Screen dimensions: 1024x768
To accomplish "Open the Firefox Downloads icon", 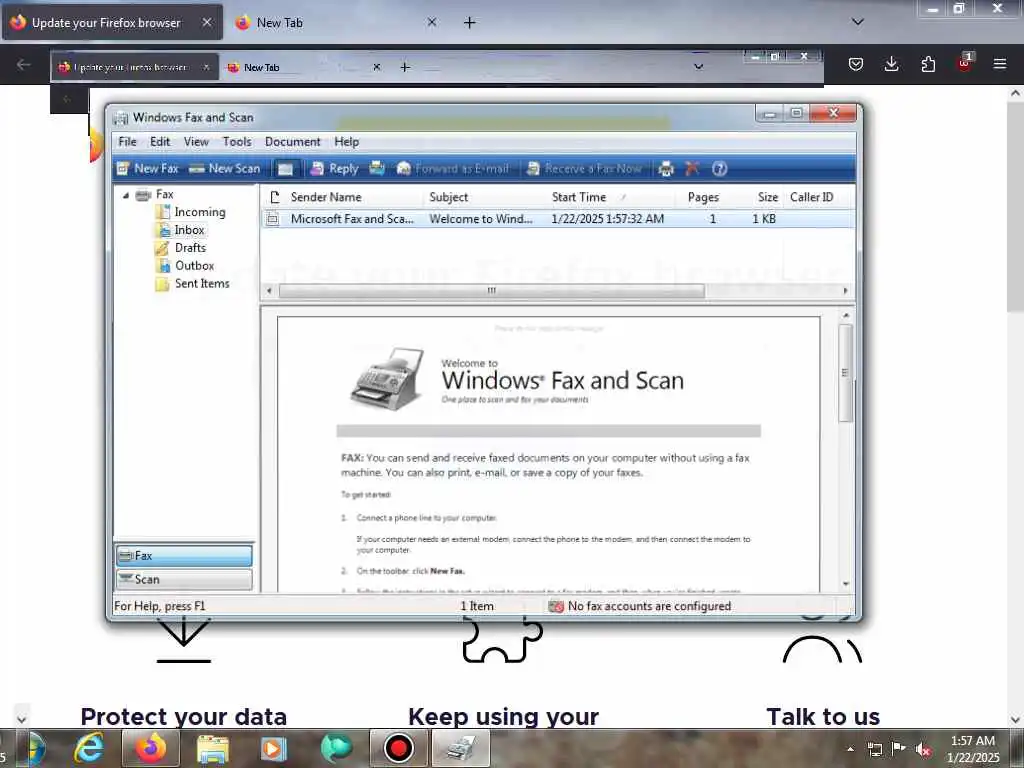I will pyautogui.click(x=891, y=64).
